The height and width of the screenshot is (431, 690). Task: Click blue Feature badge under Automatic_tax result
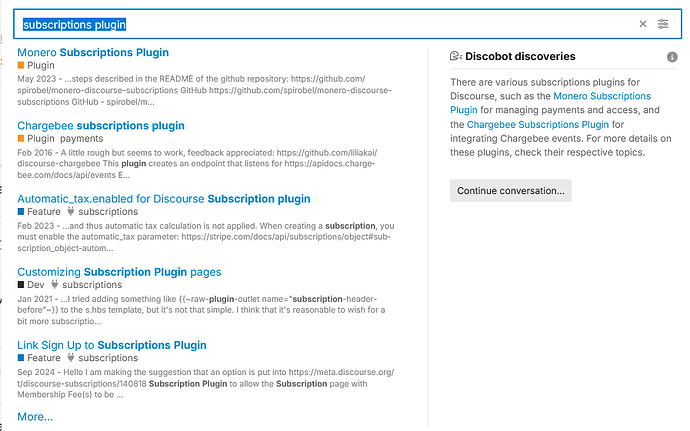pyautogui.click(x=21, y=211)
